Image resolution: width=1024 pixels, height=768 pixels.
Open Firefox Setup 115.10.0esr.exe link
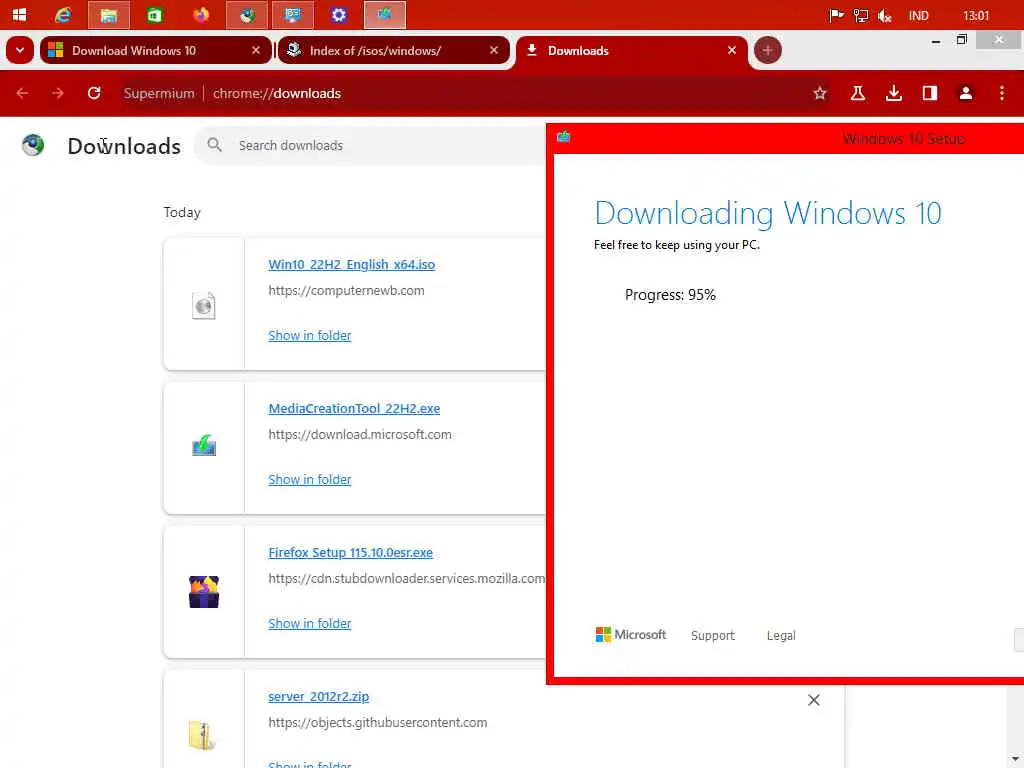tap(350, 552)
